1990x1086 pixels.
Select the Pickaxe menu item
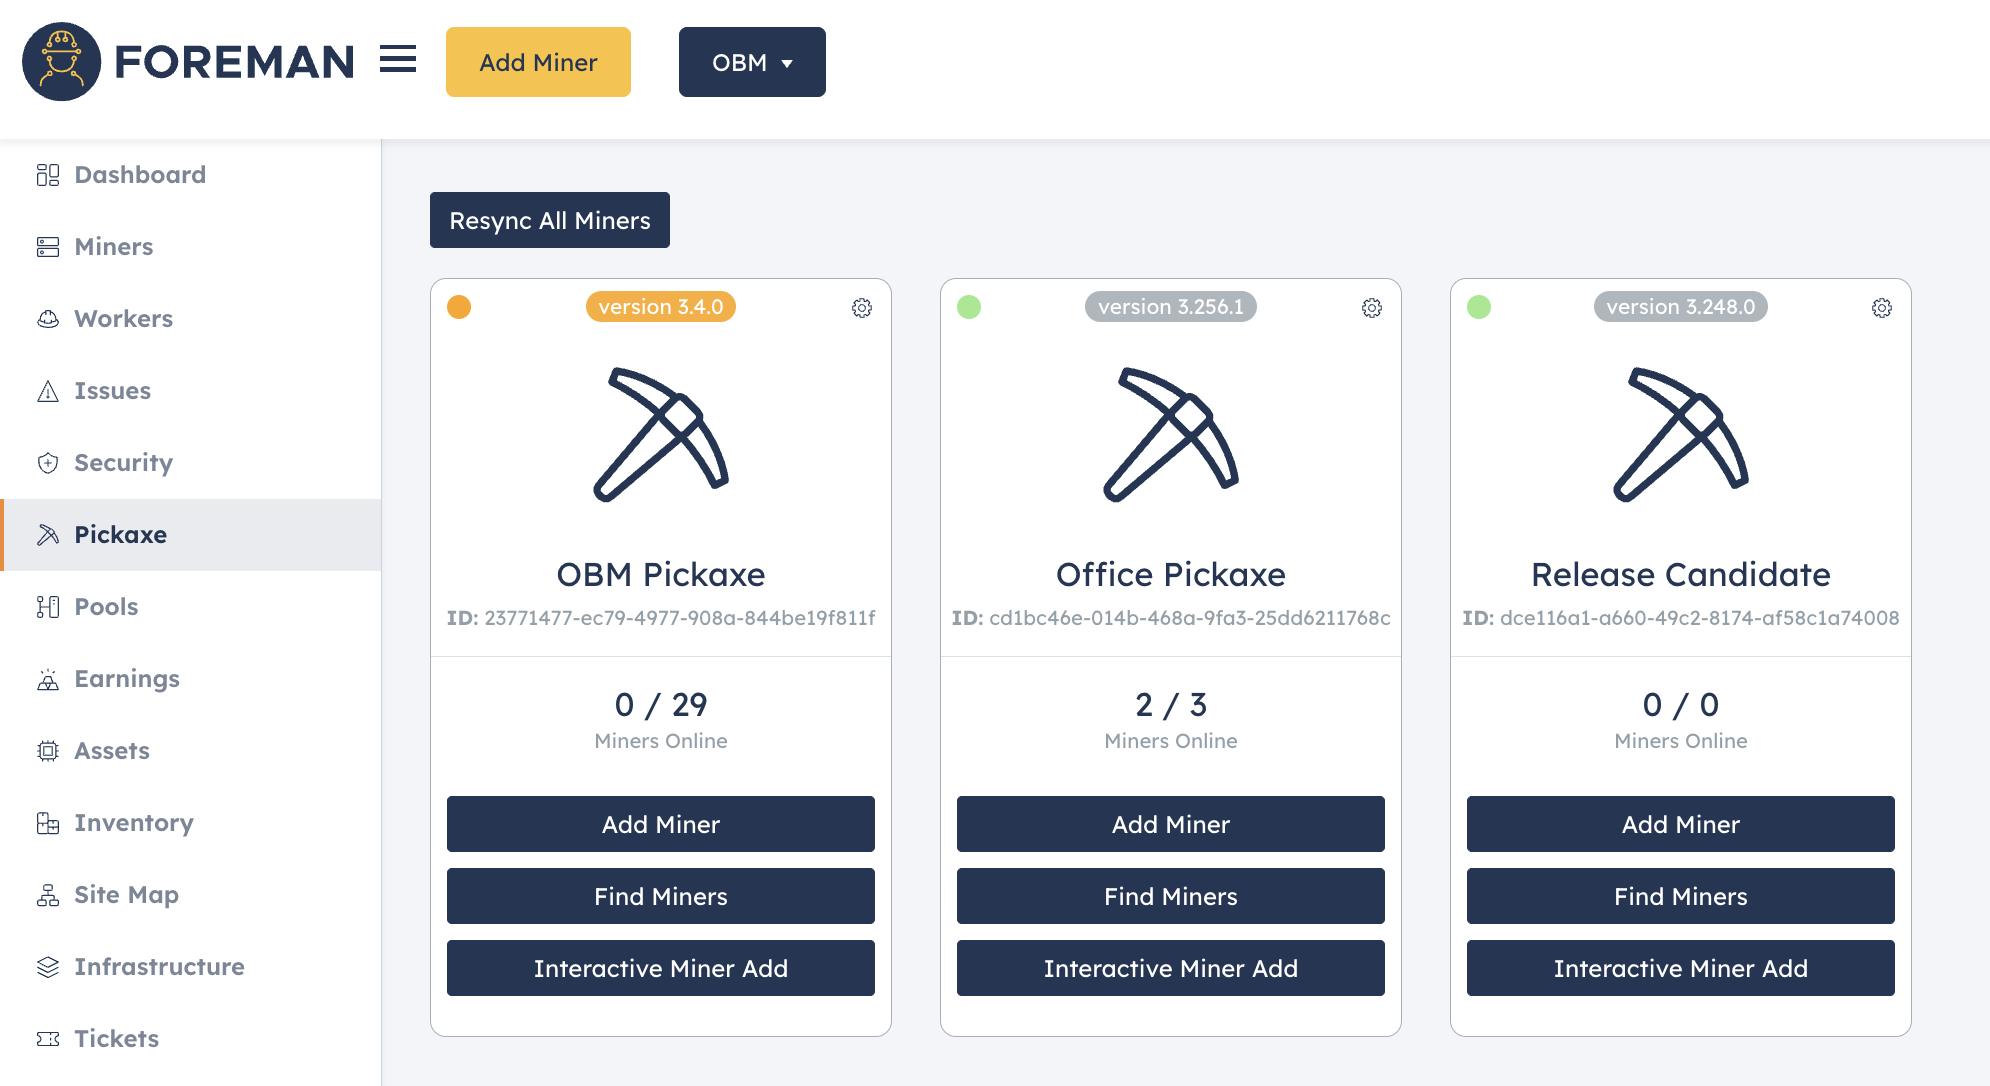click(x=190, y=535)
